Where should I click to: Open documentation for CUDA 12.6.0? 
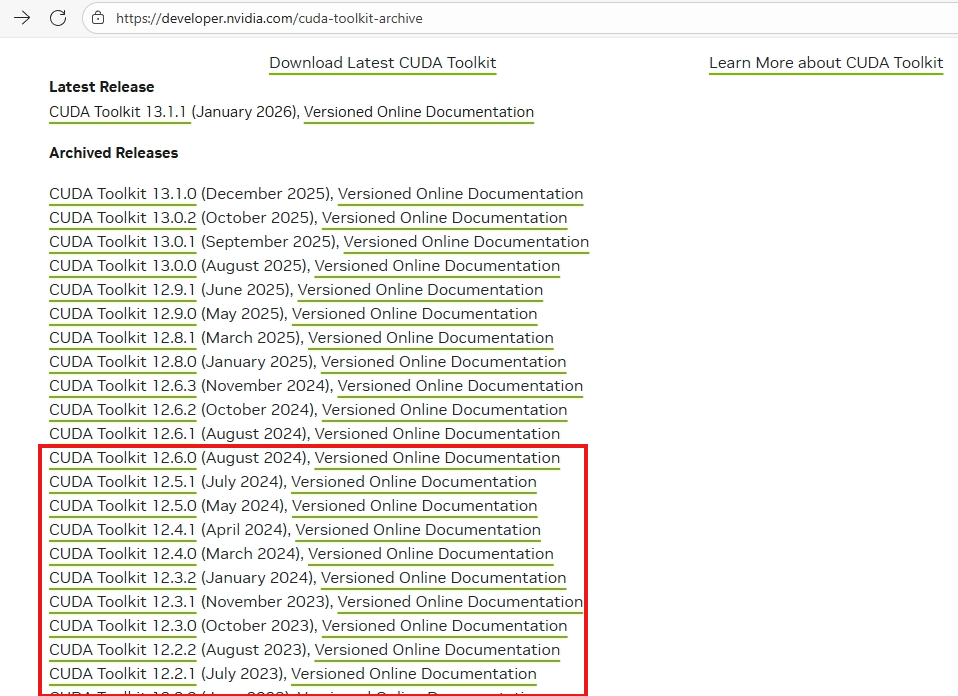pyautogui.click(x=437, y=458)
